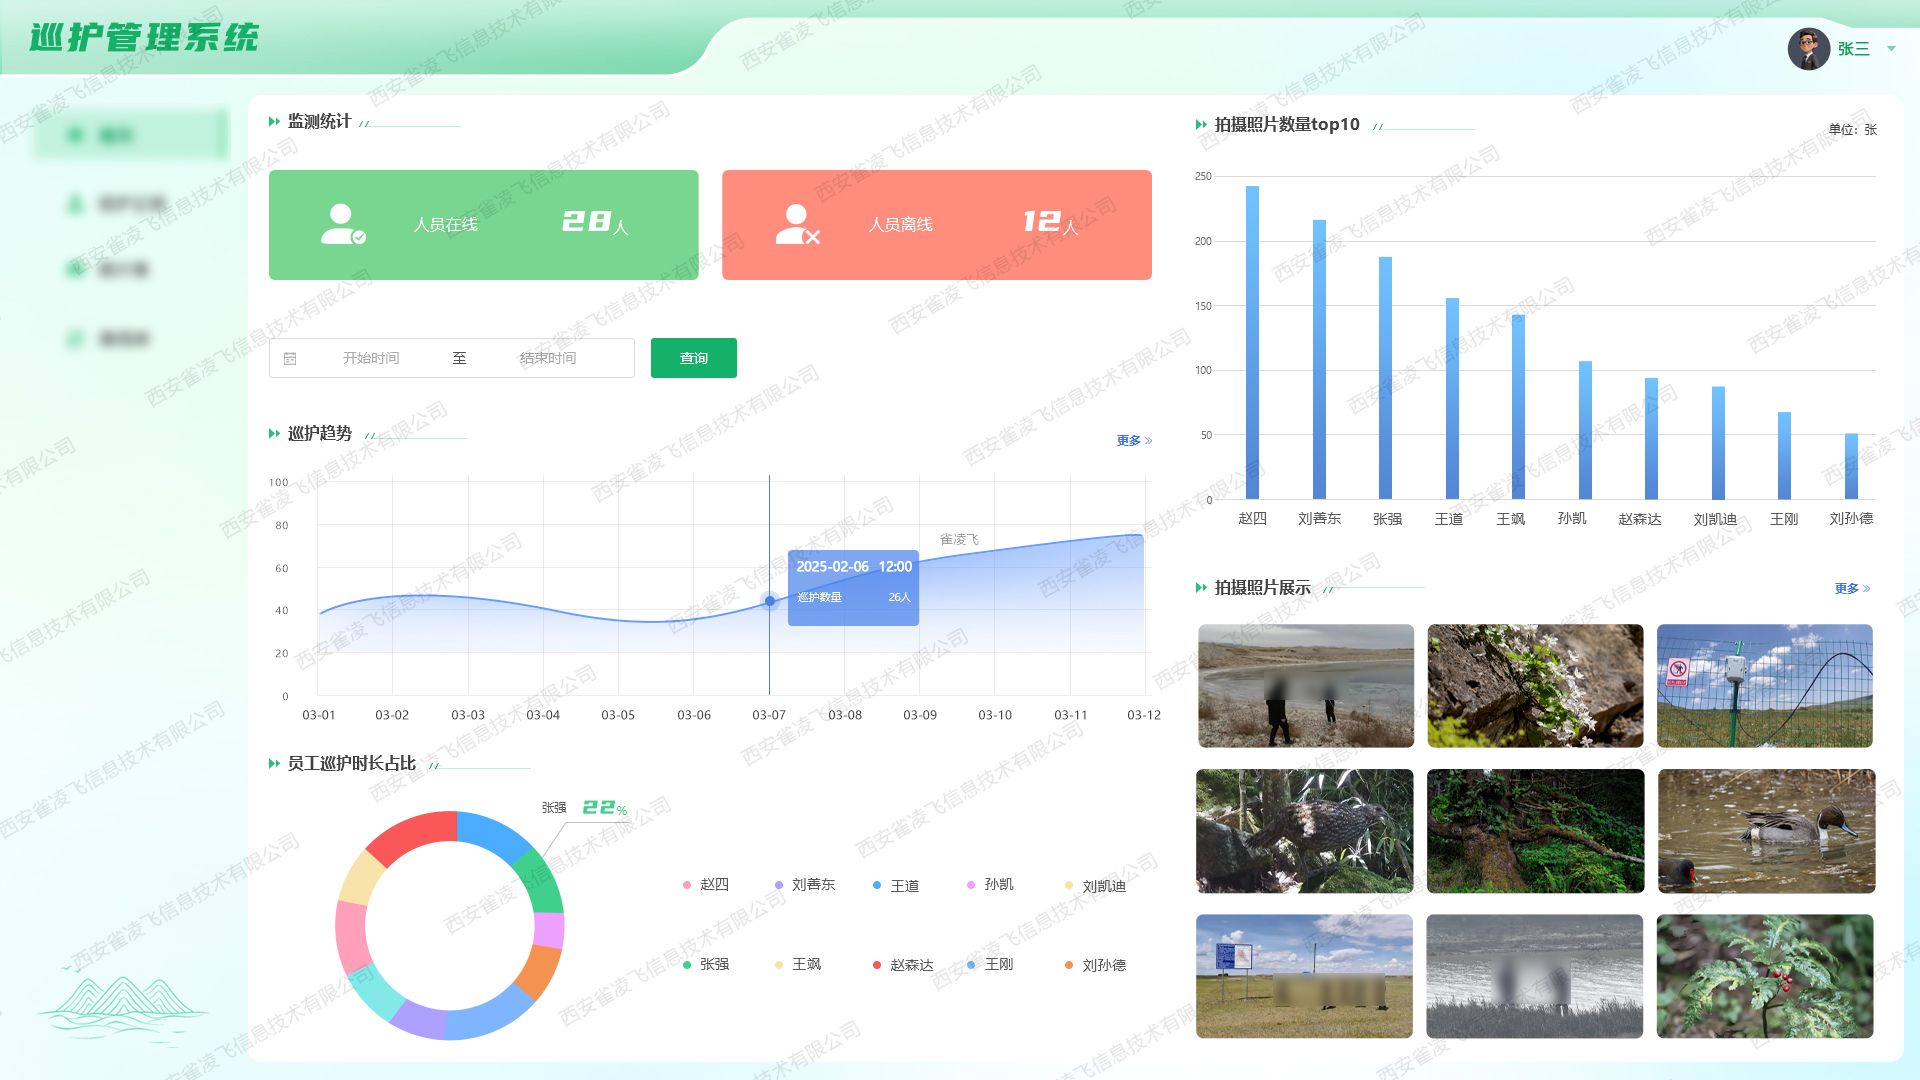Image resolution: width=1920 pixels, height=1080 pixels.
Task: Click the user avatar picture
Action: coord(1808,49)
